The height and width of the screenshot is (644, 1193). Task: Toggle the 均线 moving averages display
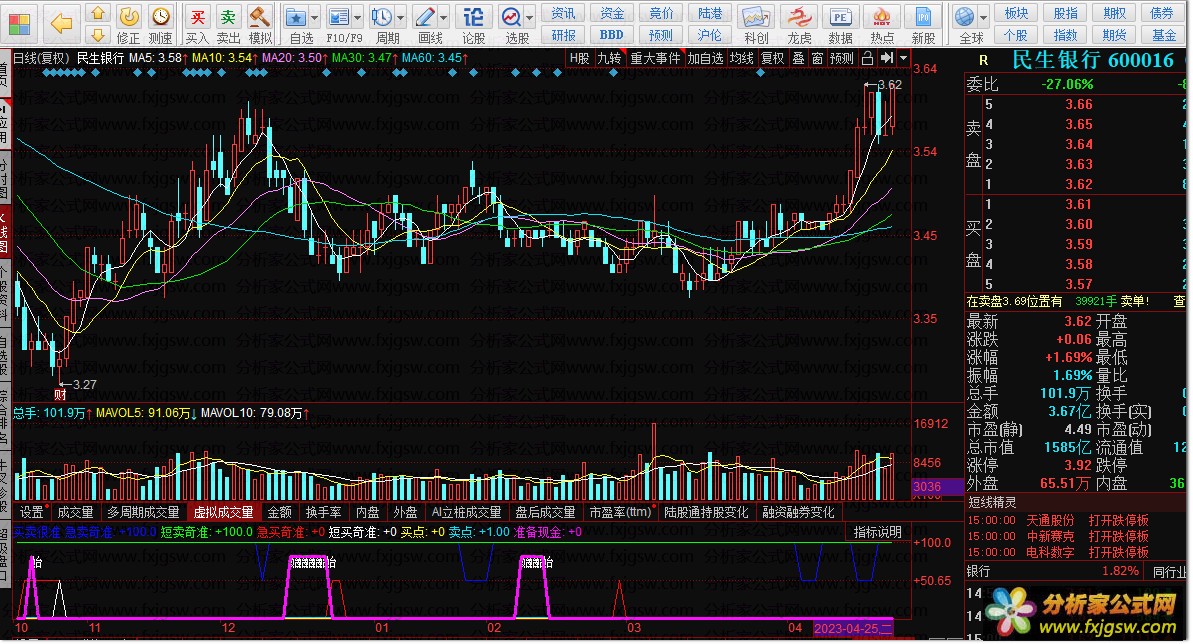[742, 58]
